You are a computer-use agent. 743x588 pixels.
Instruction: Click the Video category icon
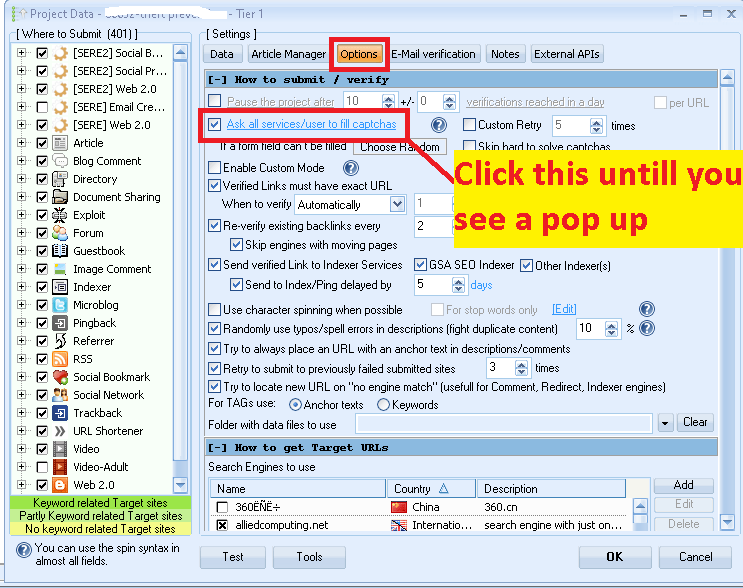pyautogui.click(x=60, y=449)
